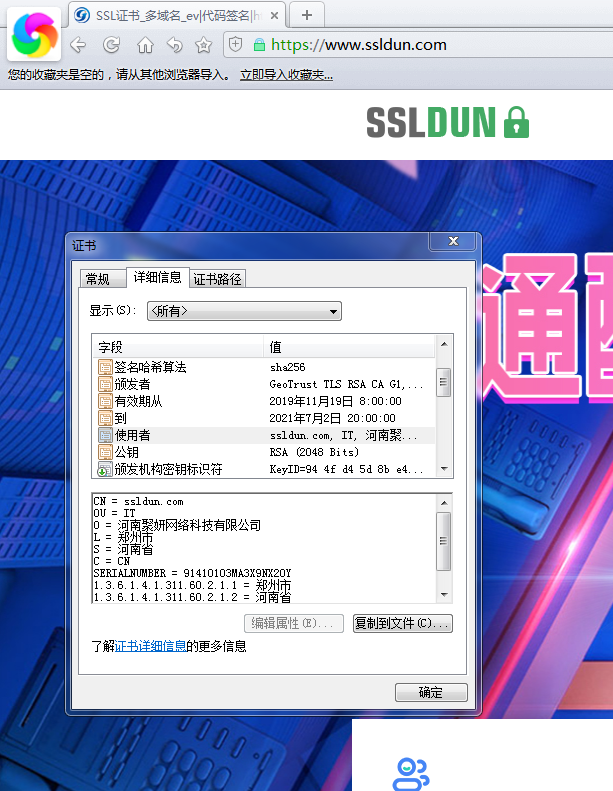This screenshot has width=613, height=791.
Task: Click the RSA (2048 Bits) value
Action: (314, 452)
